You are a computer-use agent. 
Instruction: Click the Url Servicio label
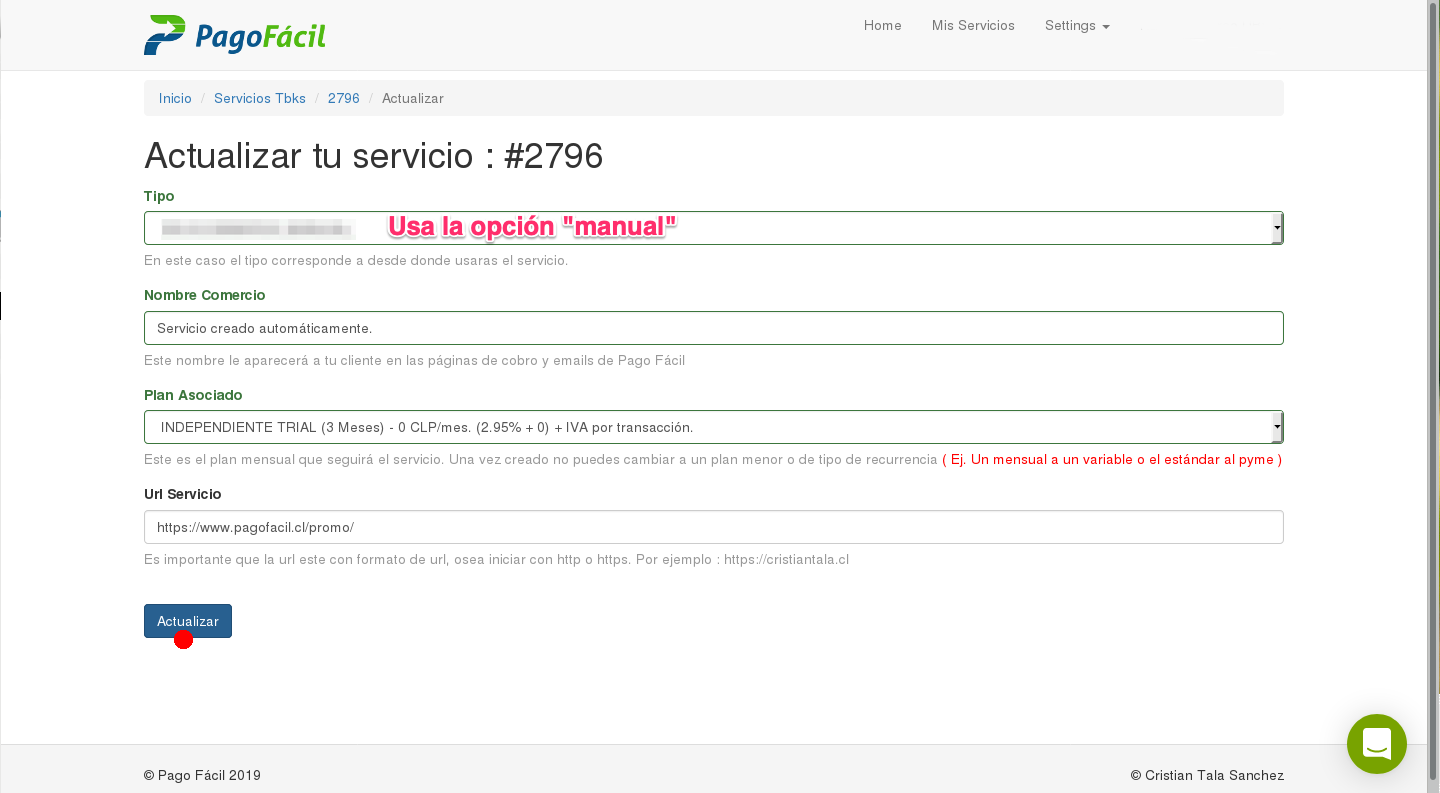tap(183, 494)
